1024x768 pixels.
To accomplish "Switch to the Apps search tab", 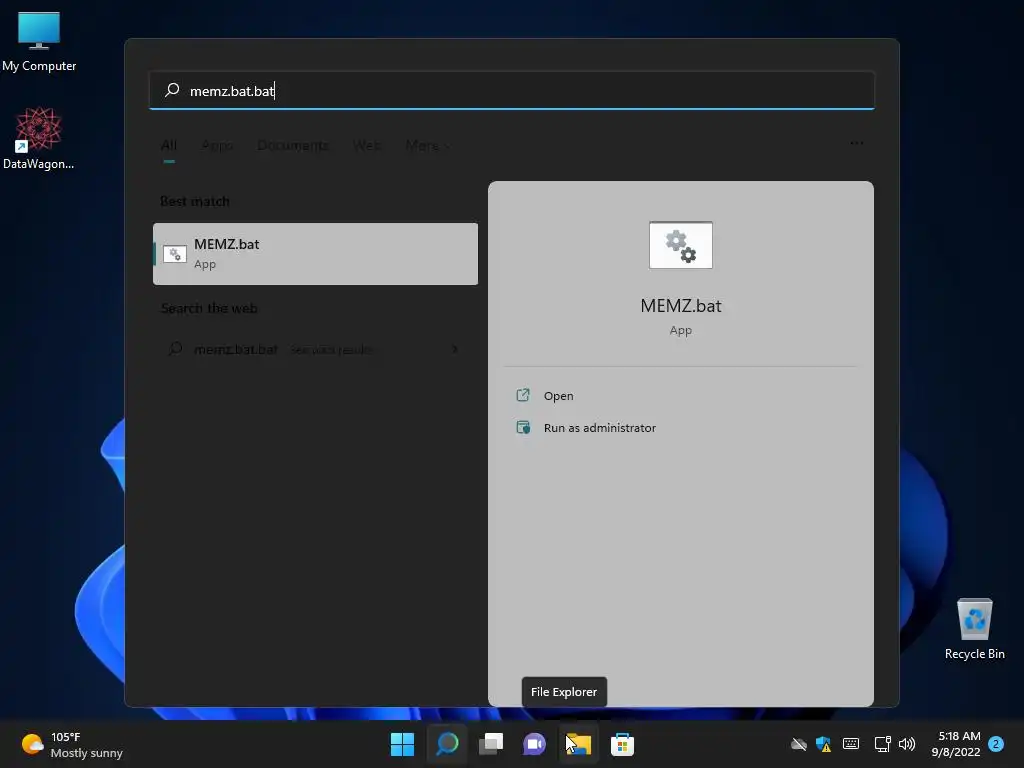I will (217, 145).
